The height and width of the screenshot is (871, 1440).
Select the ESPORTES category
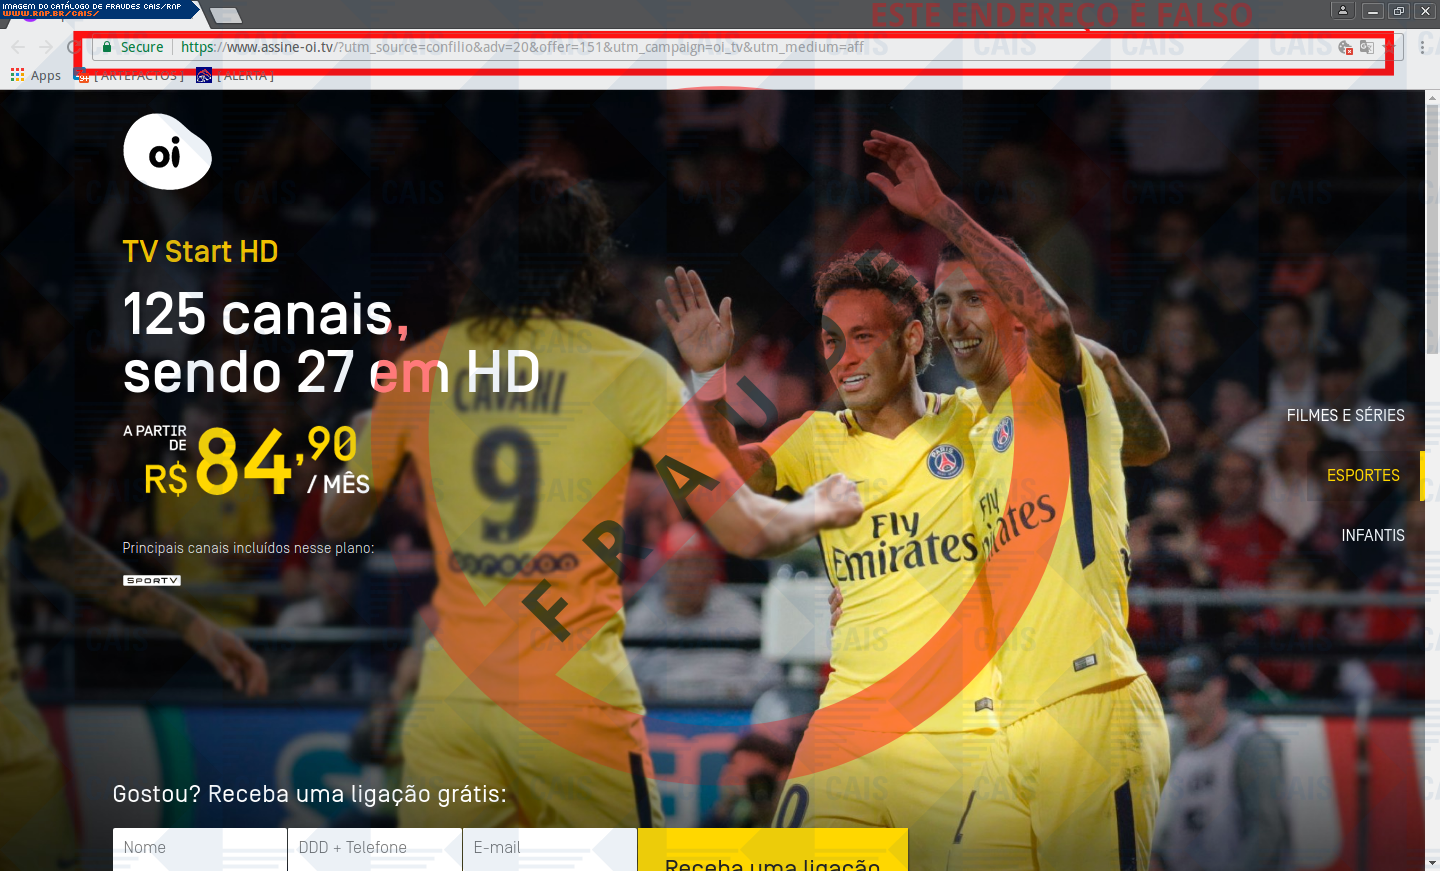coord(1363,475)
